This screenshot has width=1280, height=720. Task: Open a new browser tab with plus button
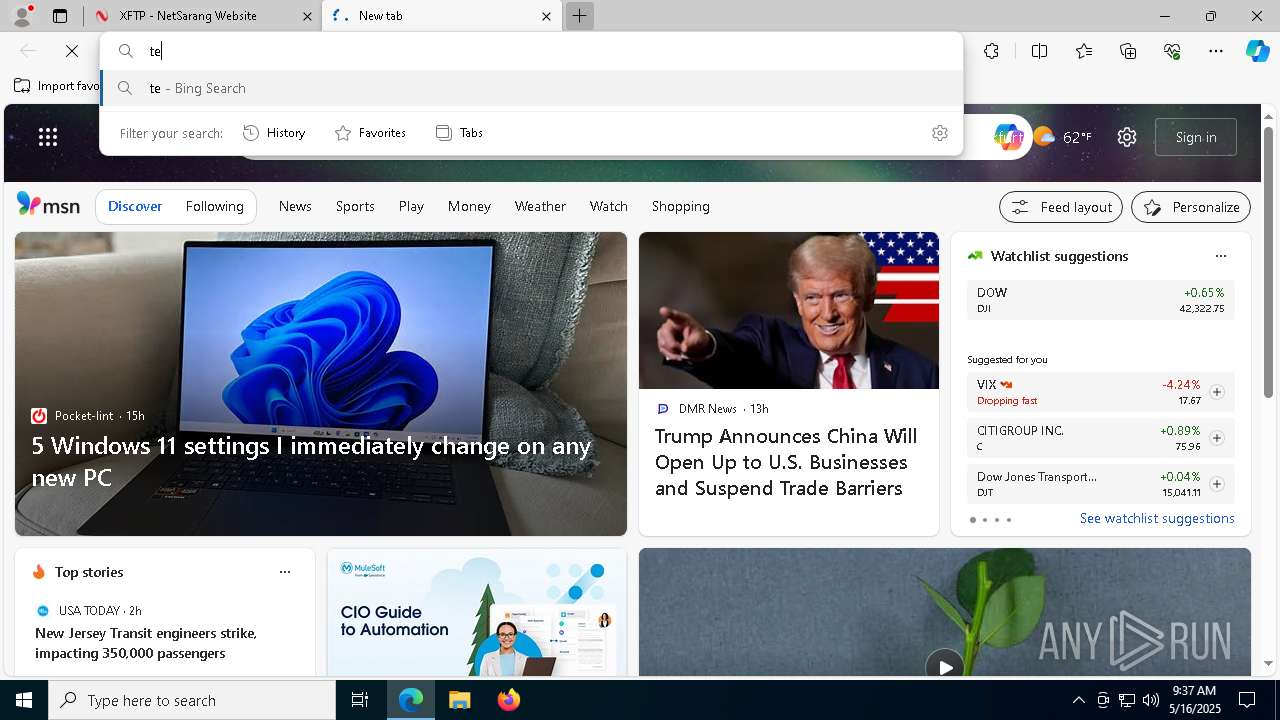click(579, 16)
